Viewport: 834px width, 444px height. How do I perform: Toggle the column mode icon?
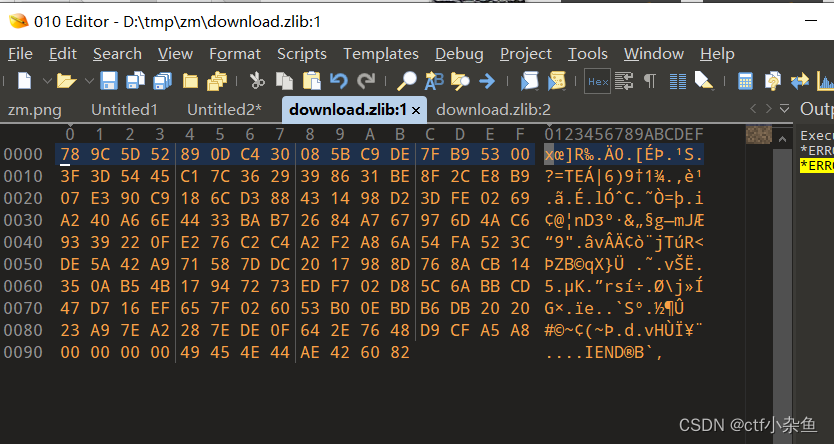677,81
